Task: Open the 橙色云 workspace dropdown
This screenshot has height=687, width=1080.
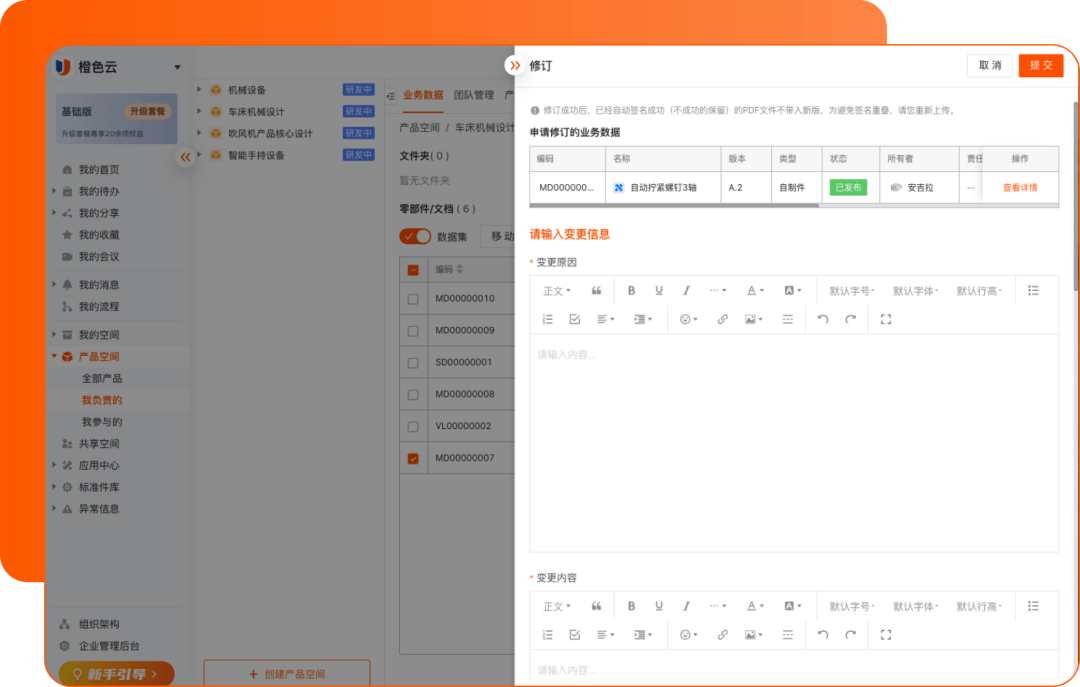Action: pyautogui.click(x=178, y=67)
